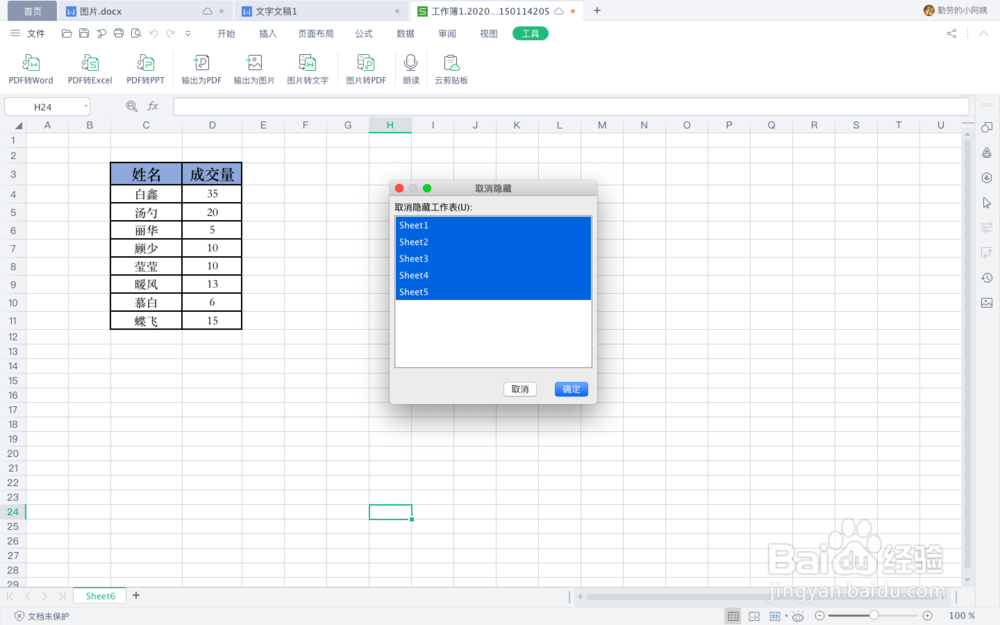
Task: Open PDF转Excel converter tool
Action: click(90, 69)
